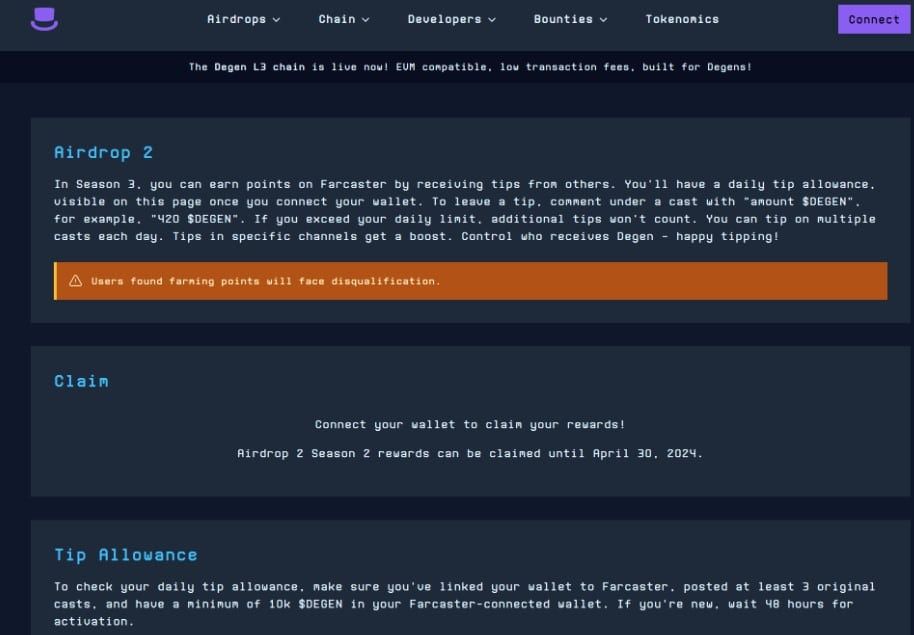The image size is (914, 635).
Task: Go to the Tokenomics page
Action: [x=682, y=19]
